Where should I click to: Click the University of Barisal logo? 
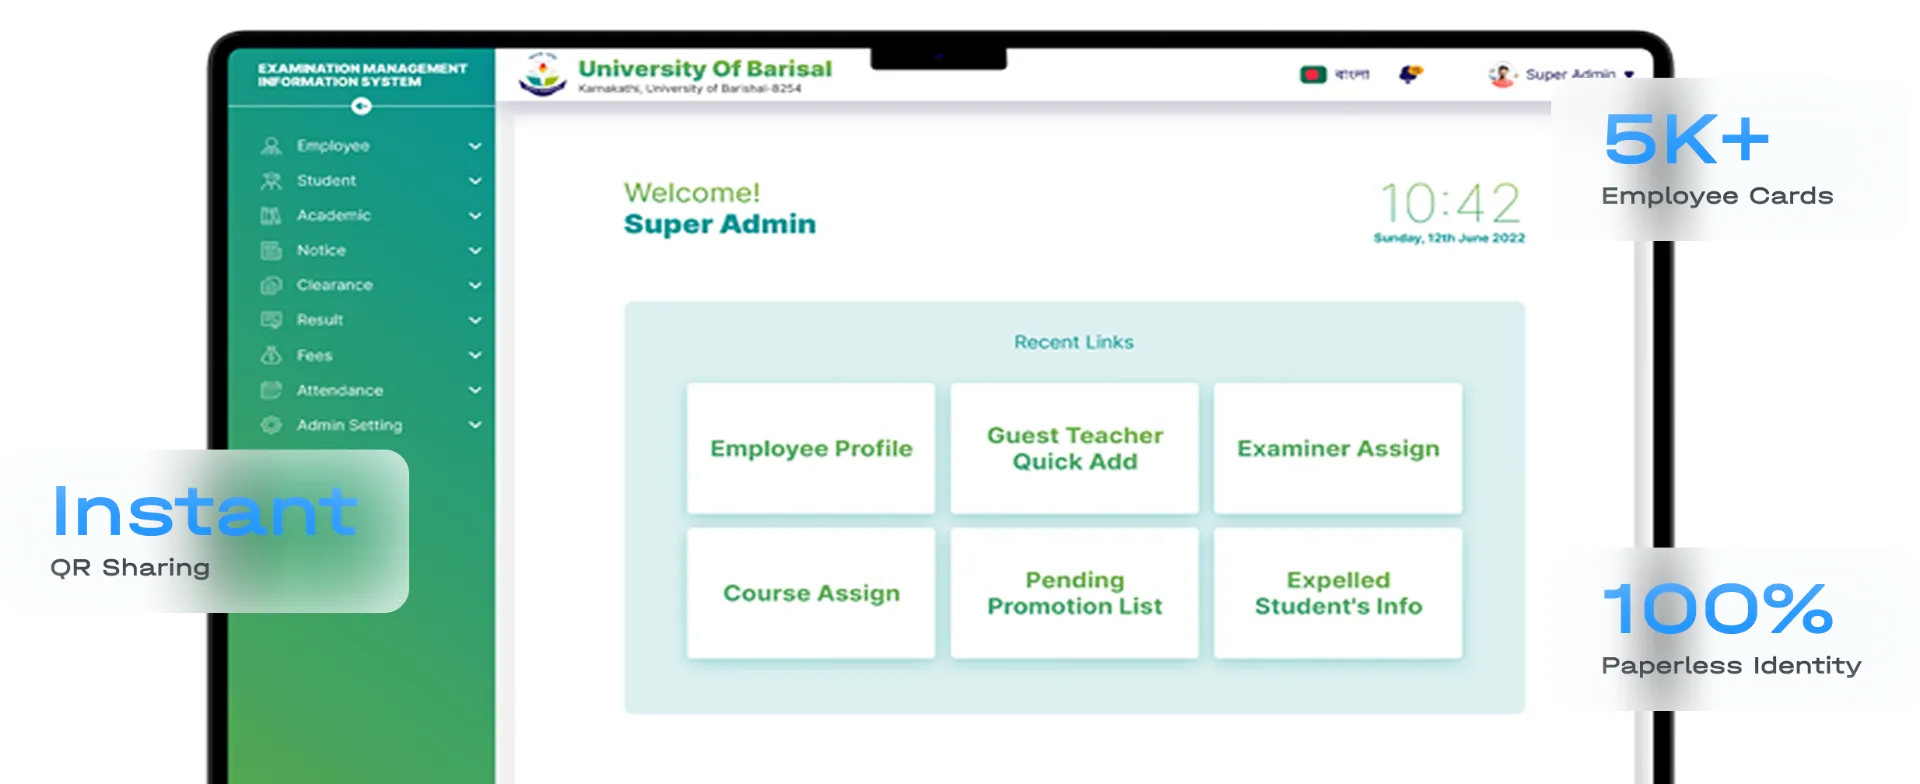click(x=542, y=75)
